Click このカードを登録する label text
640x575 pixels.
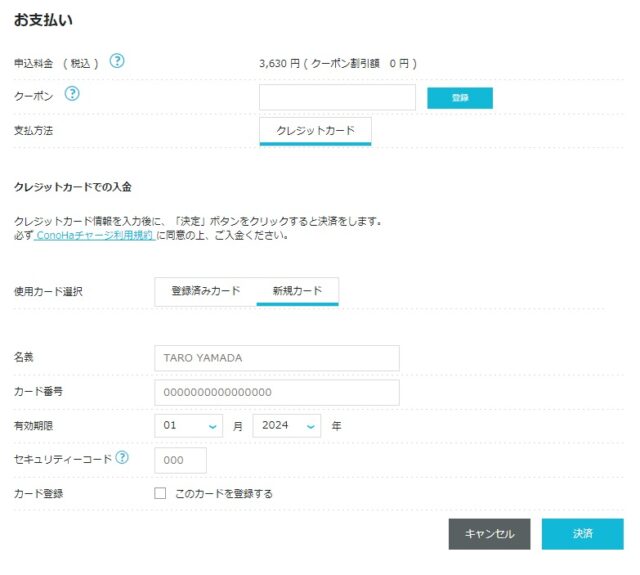224,493
